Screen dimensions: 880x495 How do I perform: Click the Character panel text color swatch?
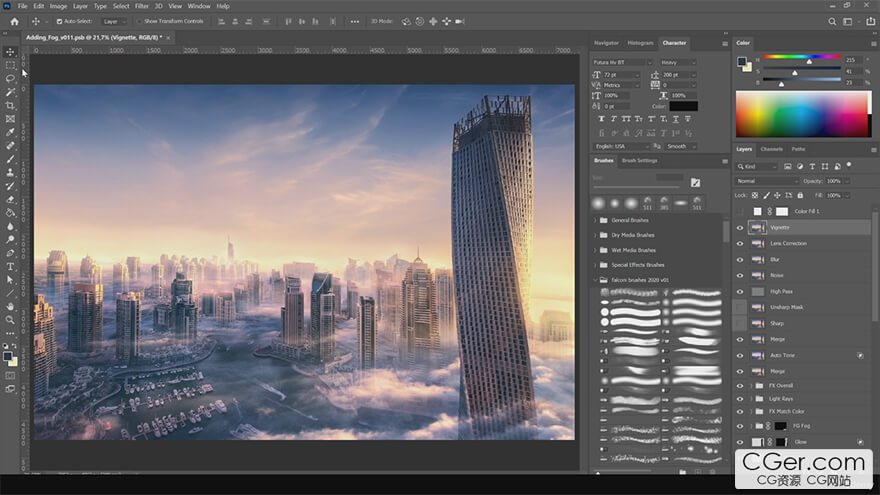coord(683,106)
